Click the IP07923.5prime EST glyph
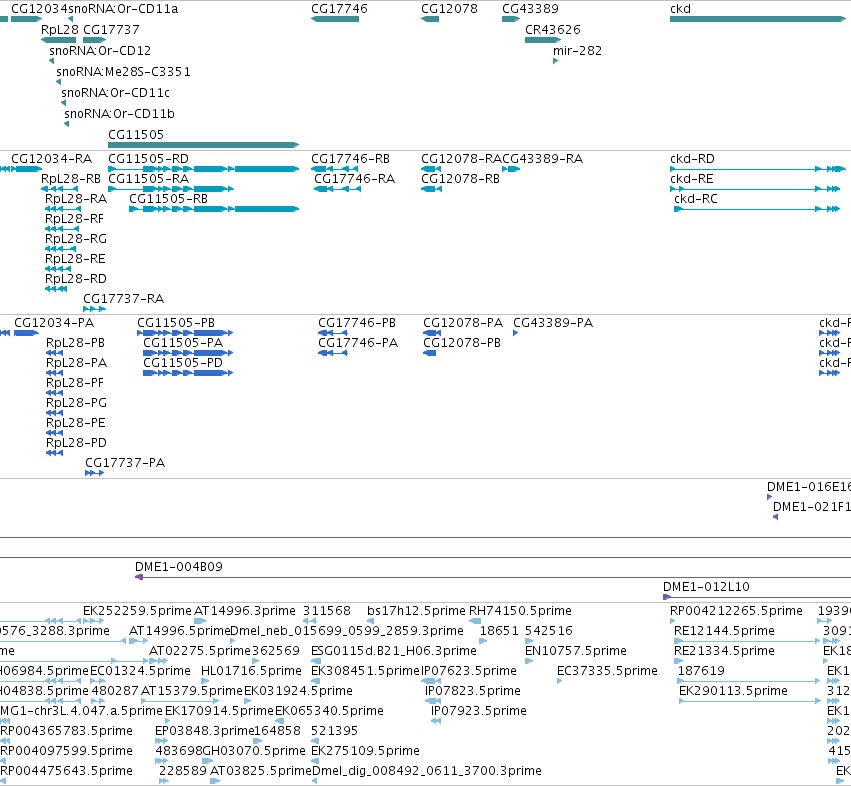The image size is (851, 786). [435, 721]
